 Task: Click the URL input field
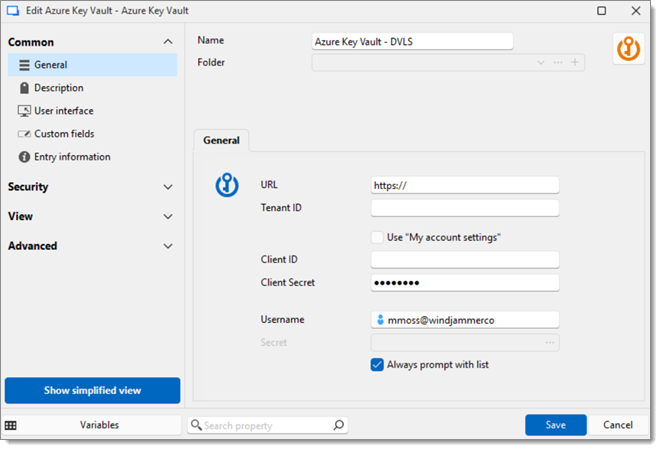pyautogui.click(x=465, y=186)
